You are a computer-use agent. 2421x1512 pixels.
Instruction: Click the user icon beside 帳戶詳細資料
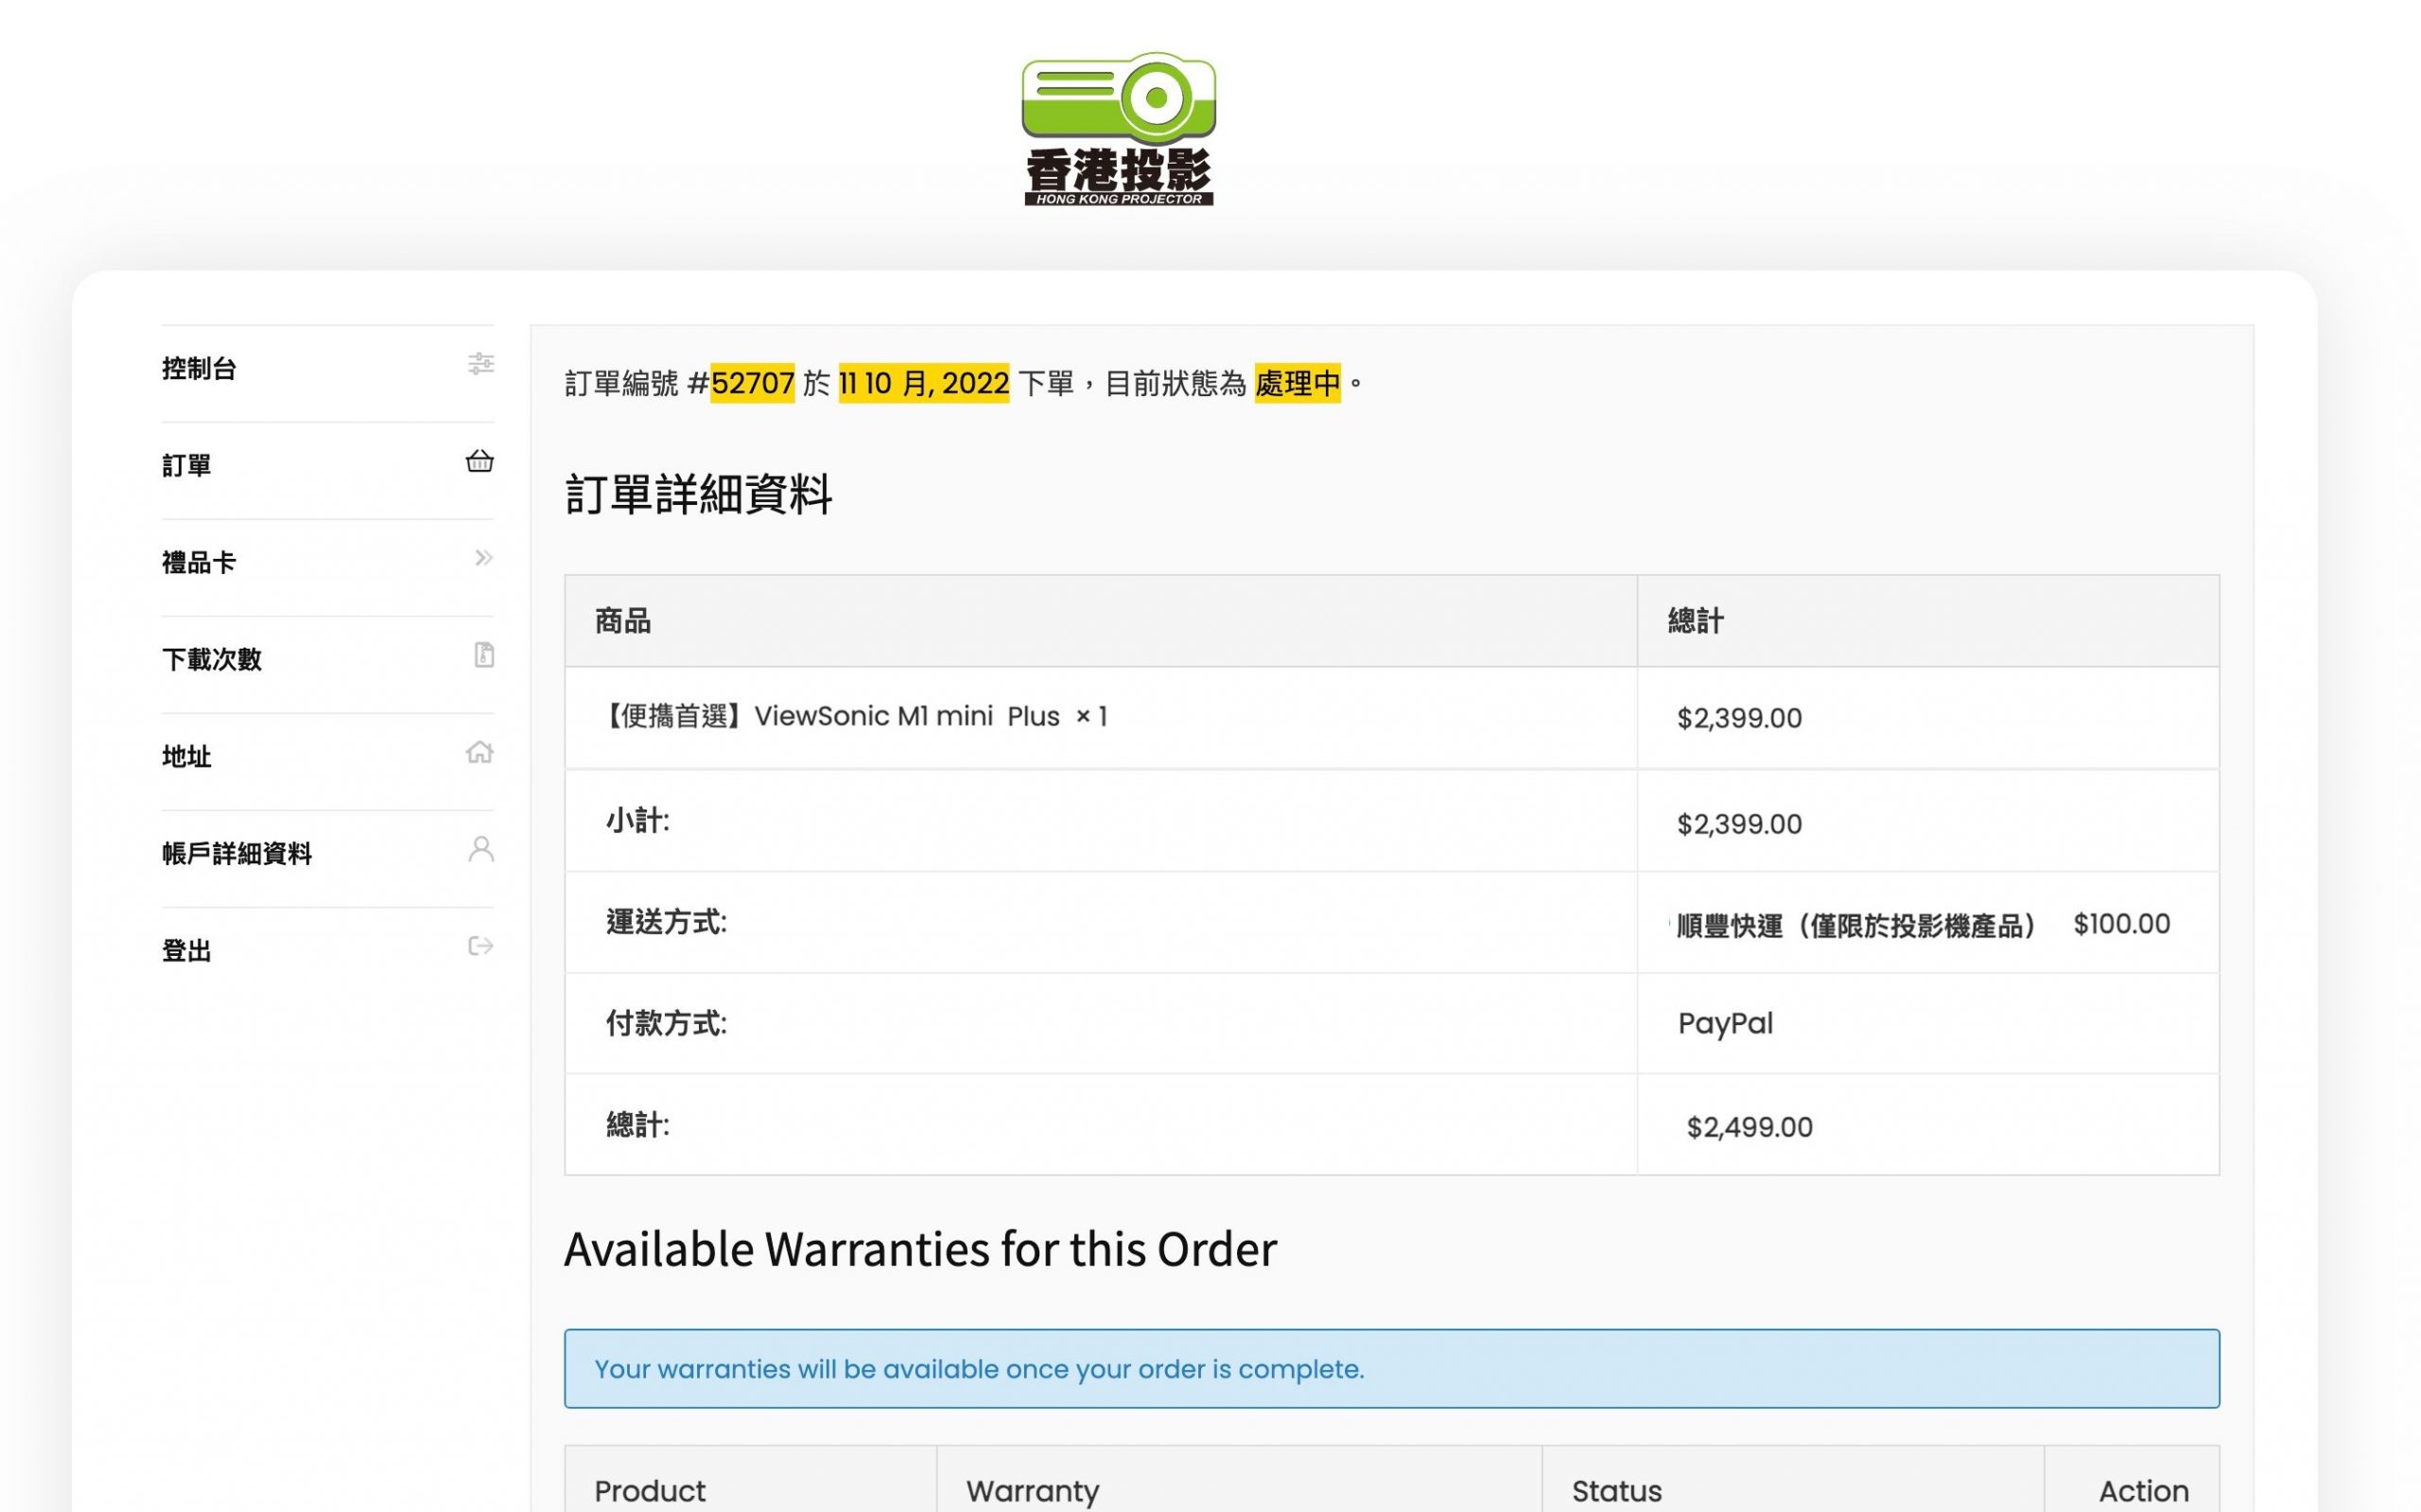(481, 849)
